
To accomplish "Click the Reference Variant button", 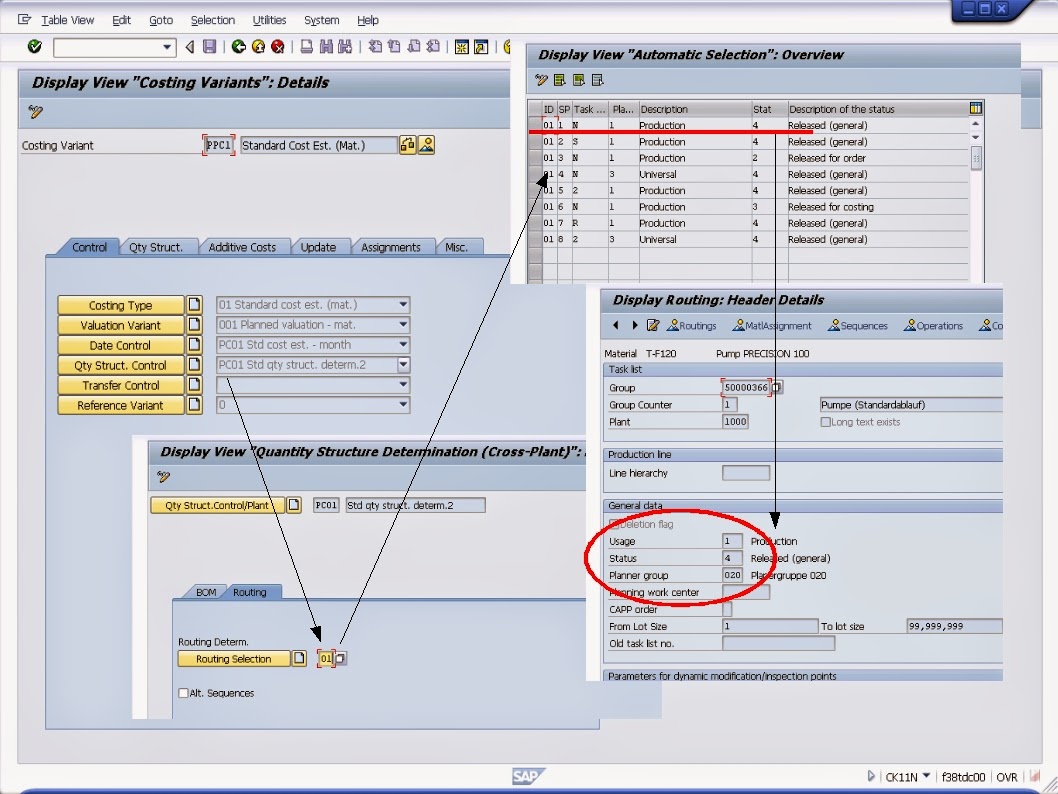I will 120,405.
